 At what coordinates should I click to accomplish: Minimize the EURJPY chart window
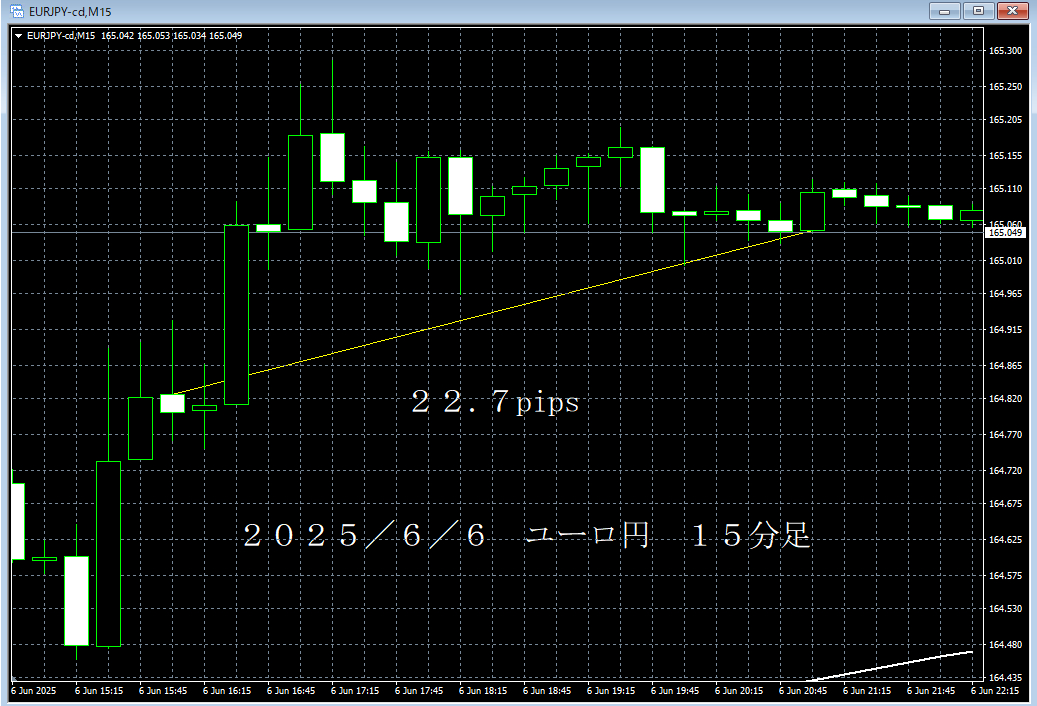coord(944,11)
